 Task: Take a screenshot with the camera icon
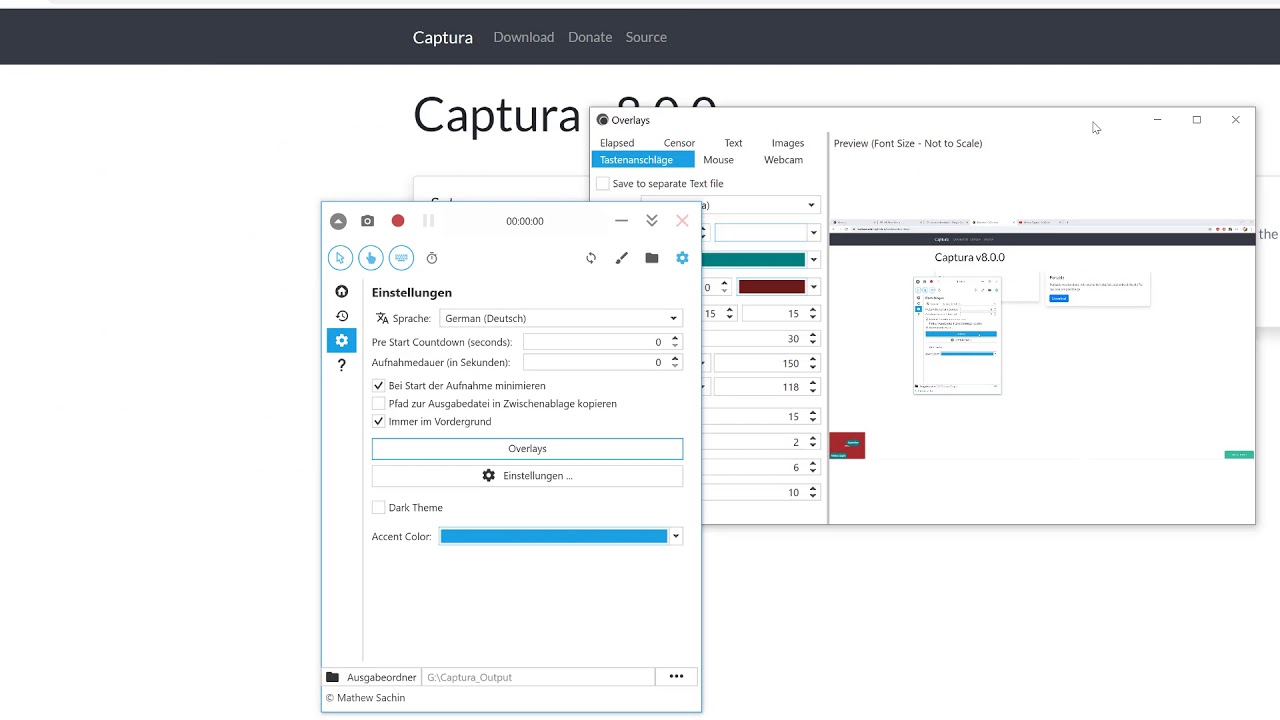pos(367,221)
